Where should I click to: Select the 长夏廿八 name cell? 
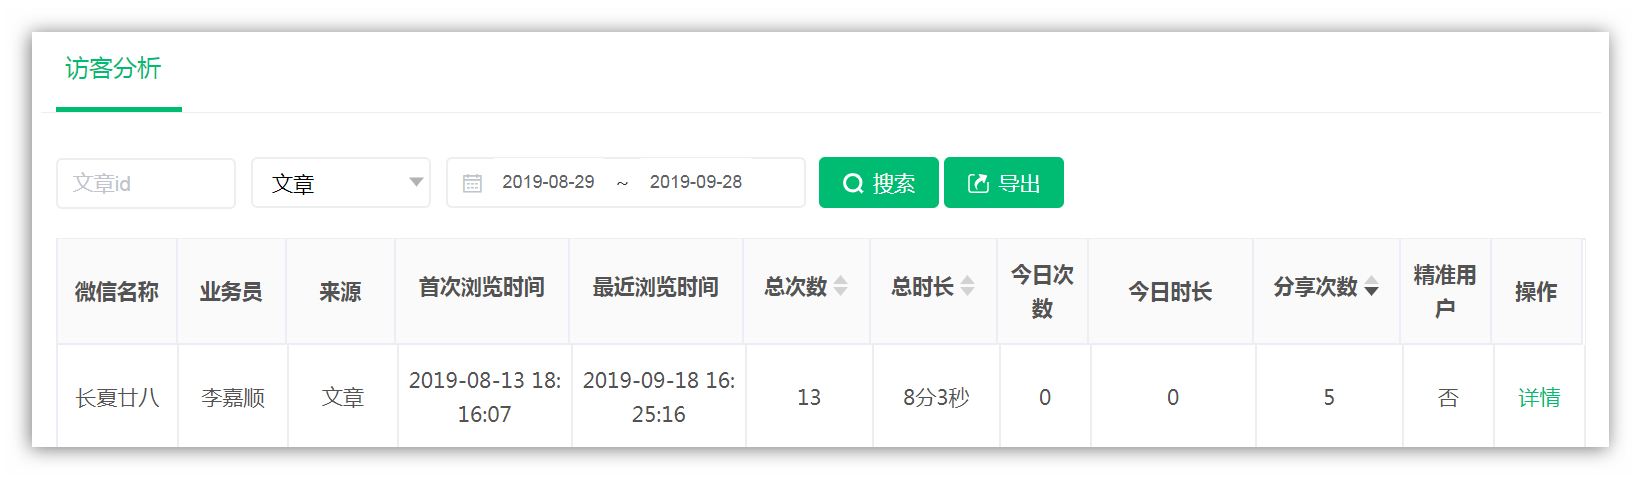(x=117, y=397)
